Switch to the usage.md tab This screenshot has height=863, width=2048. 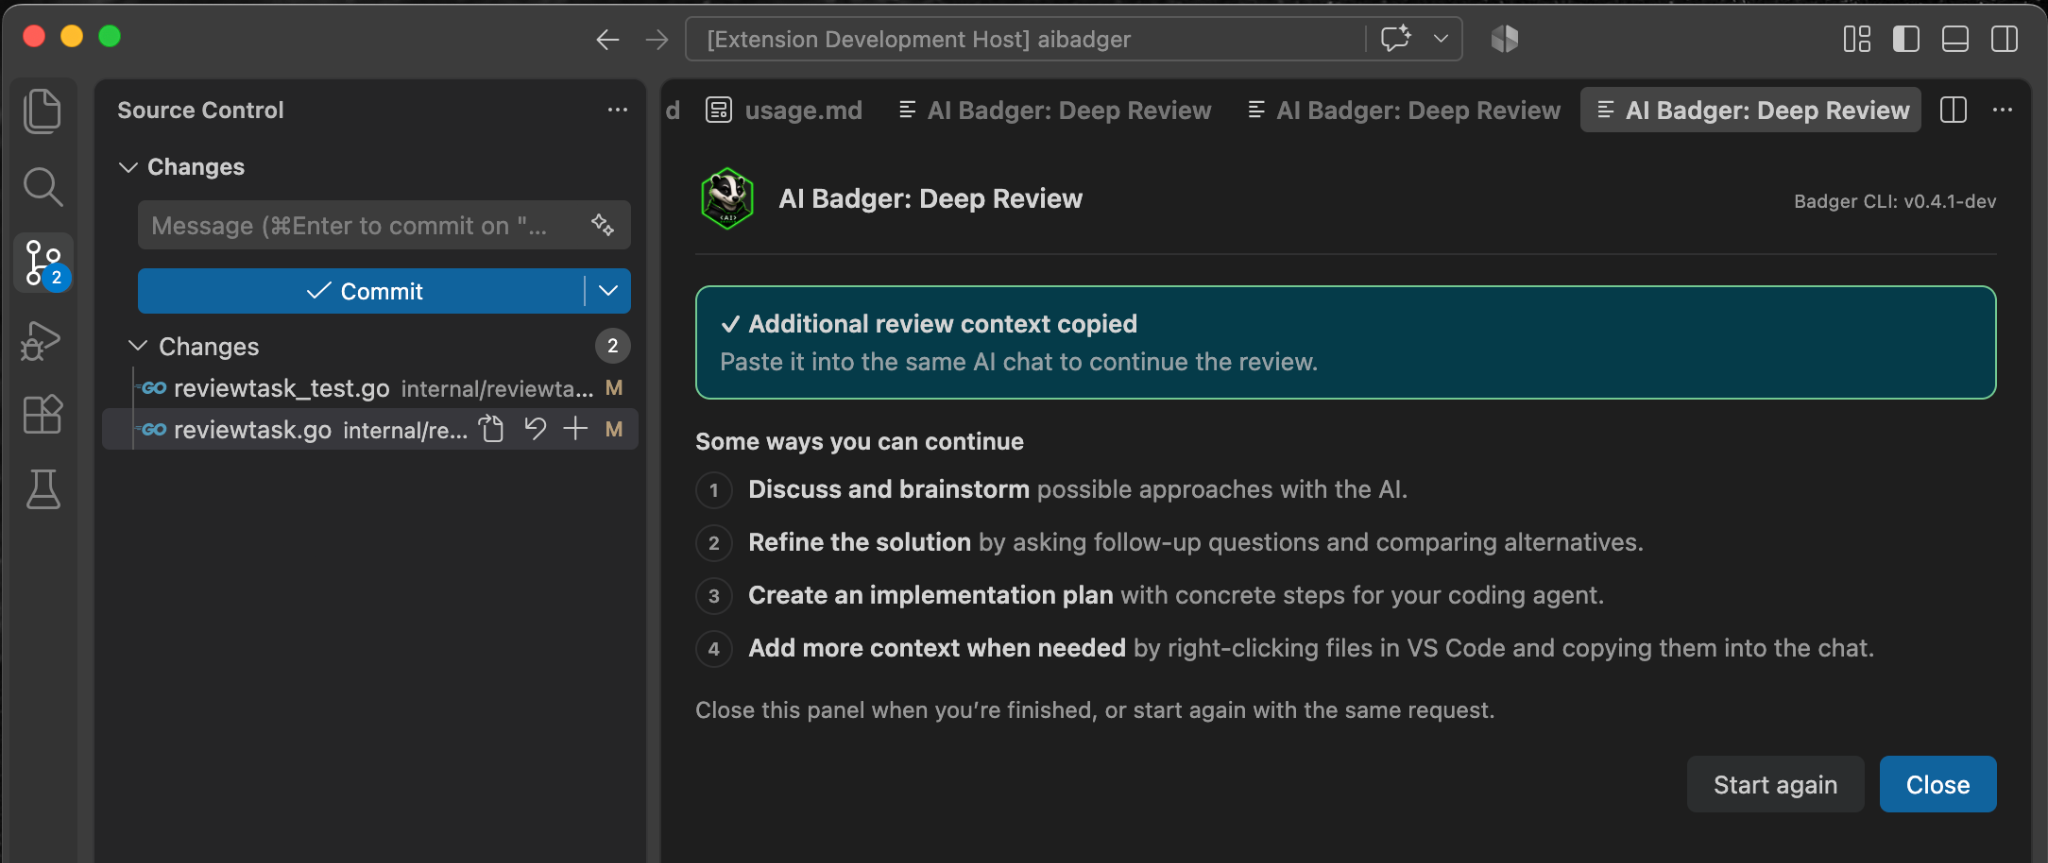coord(784,110)
